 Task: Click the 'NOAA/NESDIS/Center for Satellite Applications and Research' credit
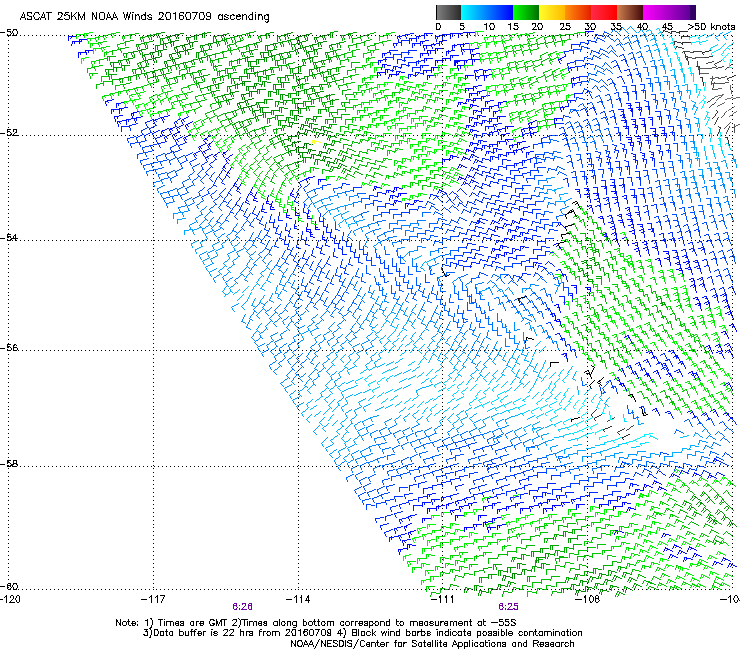pyautogui.click(x=432, y=644)
